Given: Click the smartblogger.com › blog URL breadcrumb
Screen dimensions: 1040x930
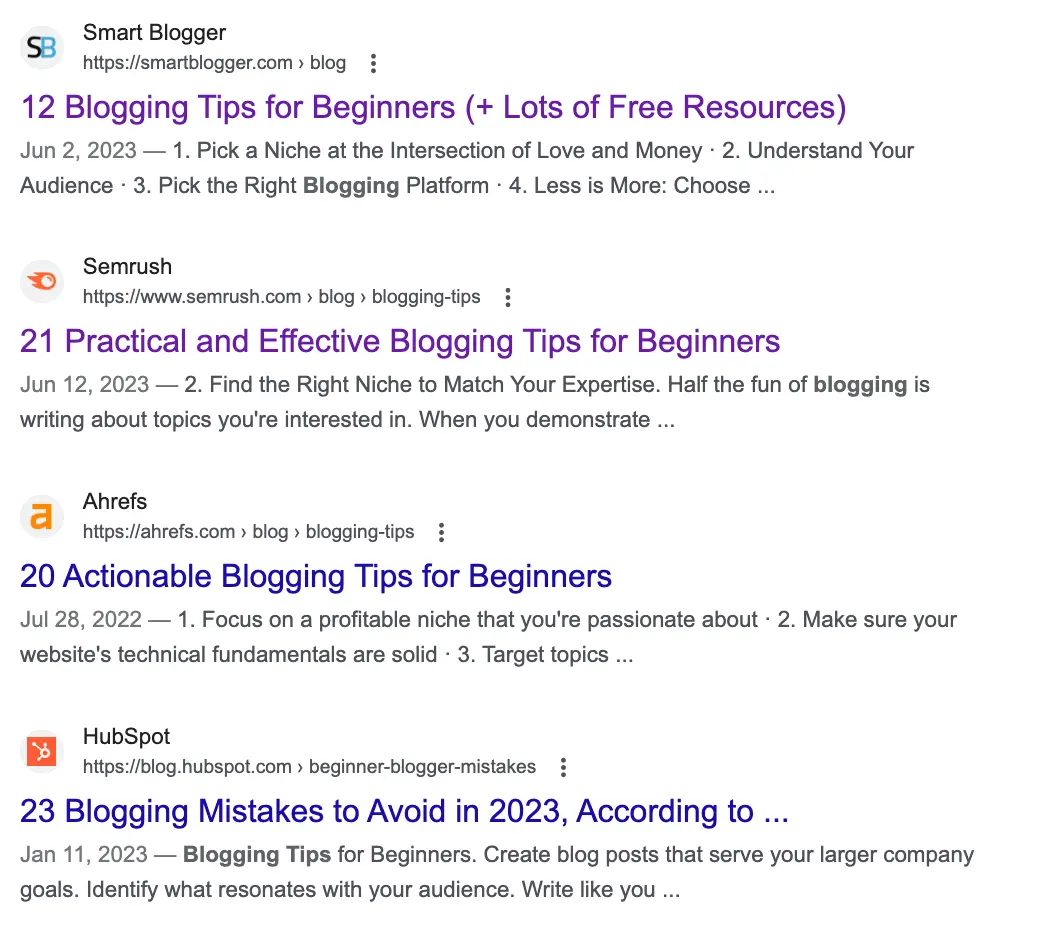Looking at the screenshot, I should (214, 63).
